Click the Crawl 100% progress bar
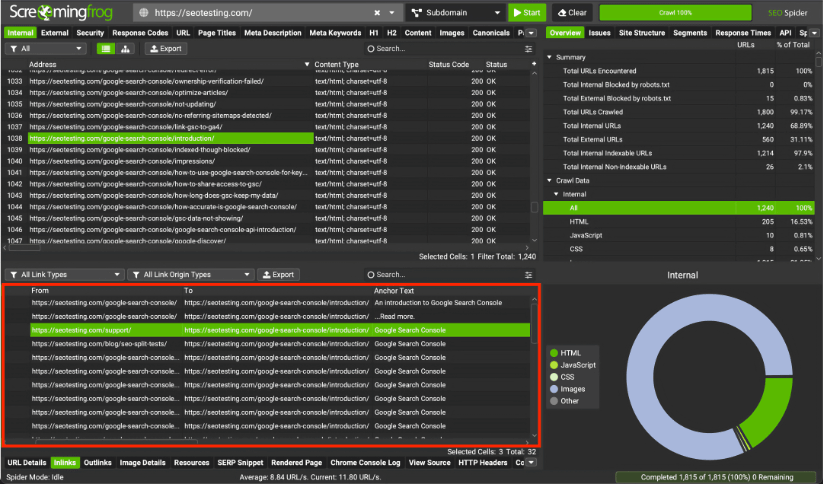 coord(676,13)
